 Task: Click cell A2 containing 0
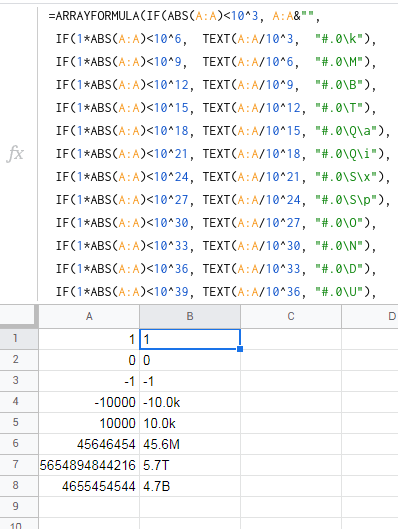(x=89, y=360)
